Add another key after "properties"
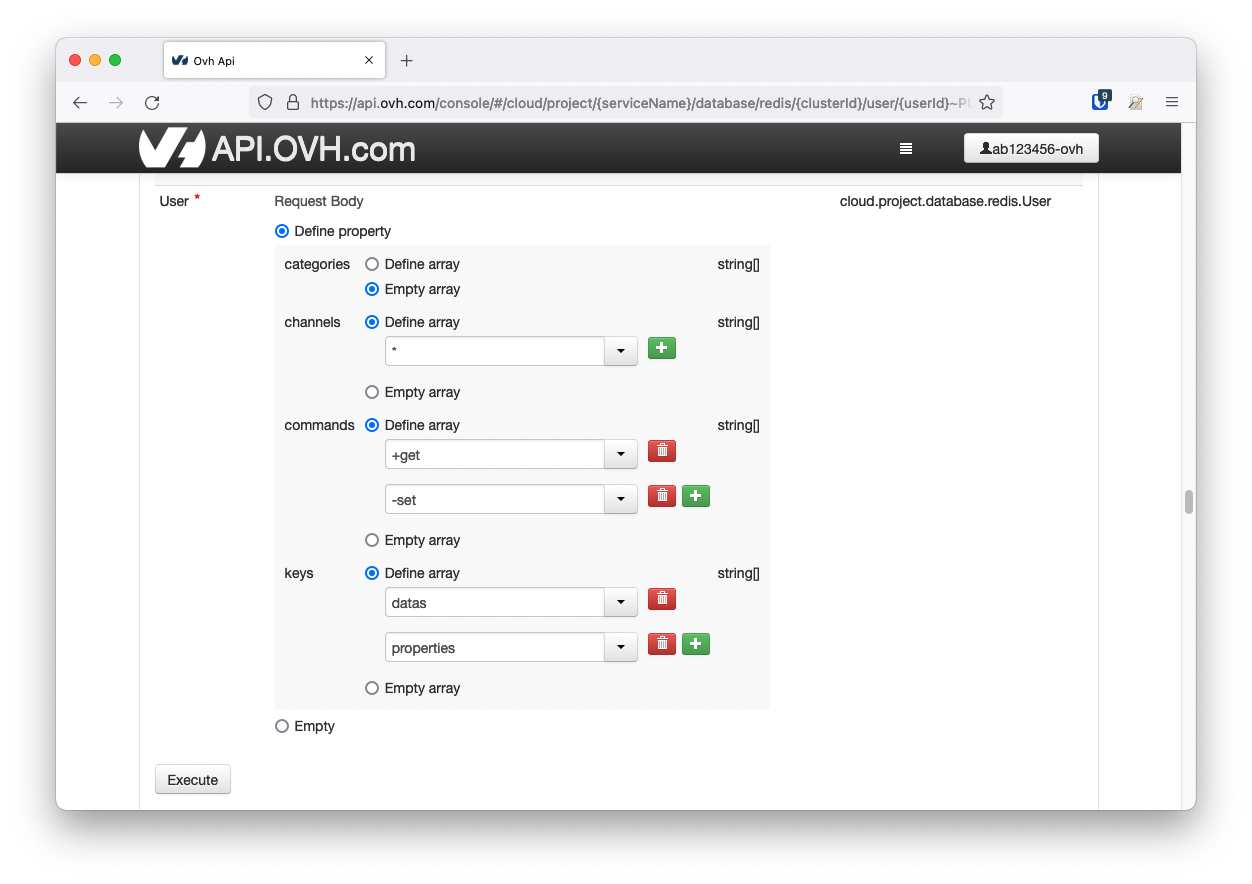This screenshot has width=1252, height=884. click(696, 644)
